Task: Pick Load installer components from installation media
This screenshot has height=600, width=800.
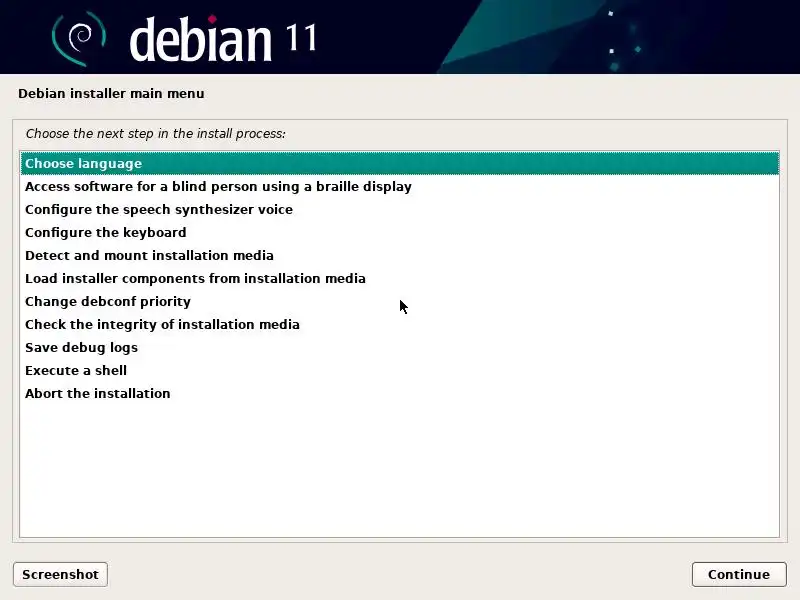Action: click(x=400, y=278)
